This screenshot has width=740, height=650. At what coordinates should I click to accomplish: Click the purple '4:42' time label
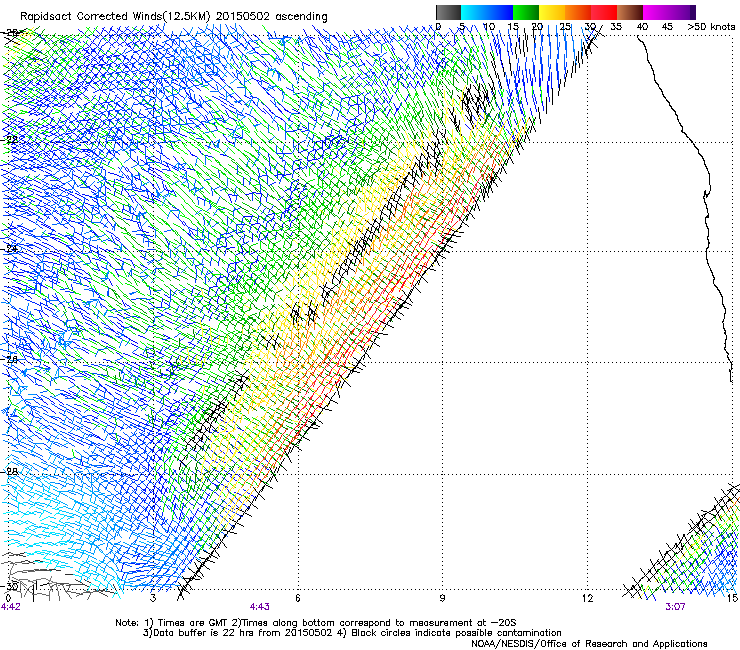click(11, 607)
